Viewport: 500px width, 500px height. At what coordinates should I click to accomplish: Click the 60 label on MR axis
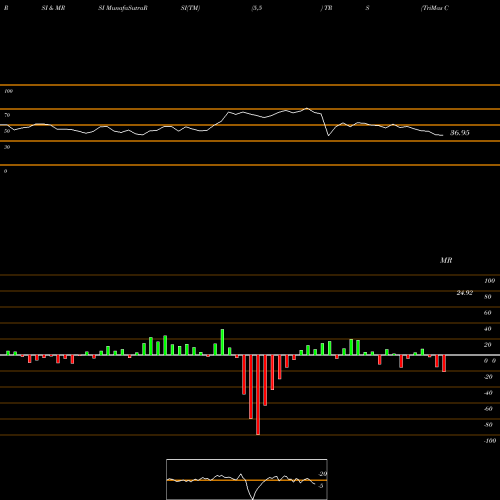pos(488,313)
